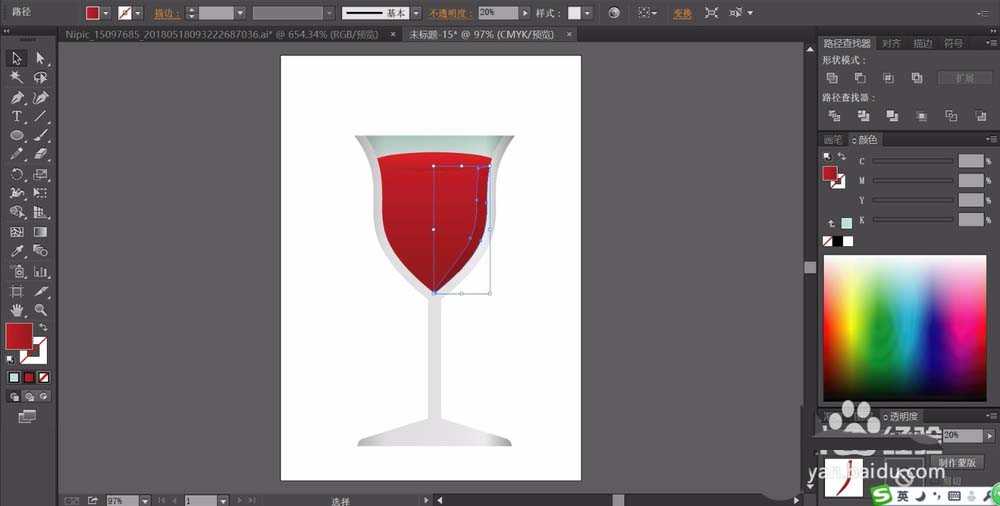1000x506 pixels.
Task: Set the None color mode in toolbox
Action: [44, 377]
